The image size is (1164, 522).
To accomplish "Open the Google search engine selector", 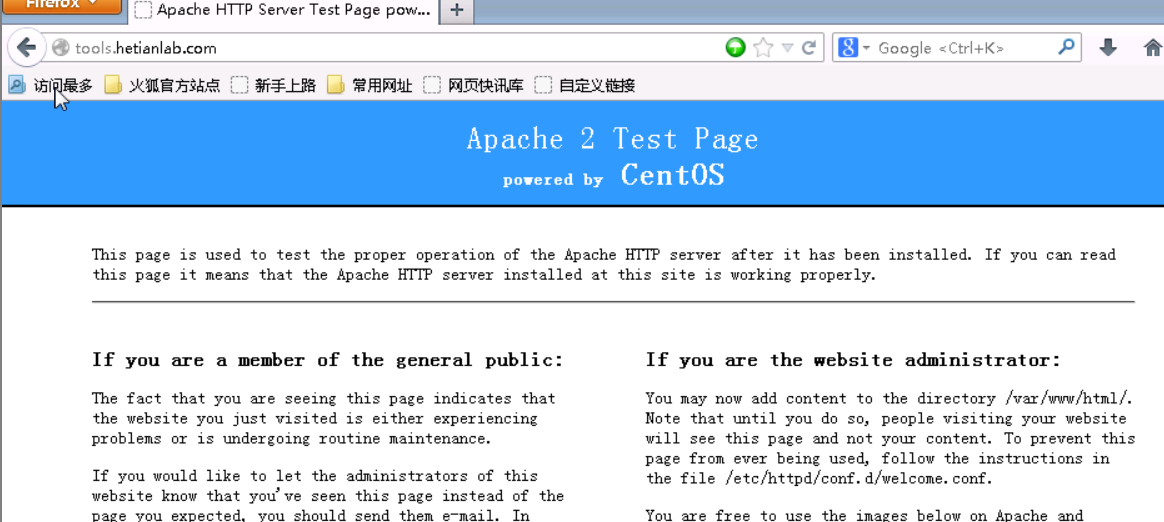I will tap(854, 48).
